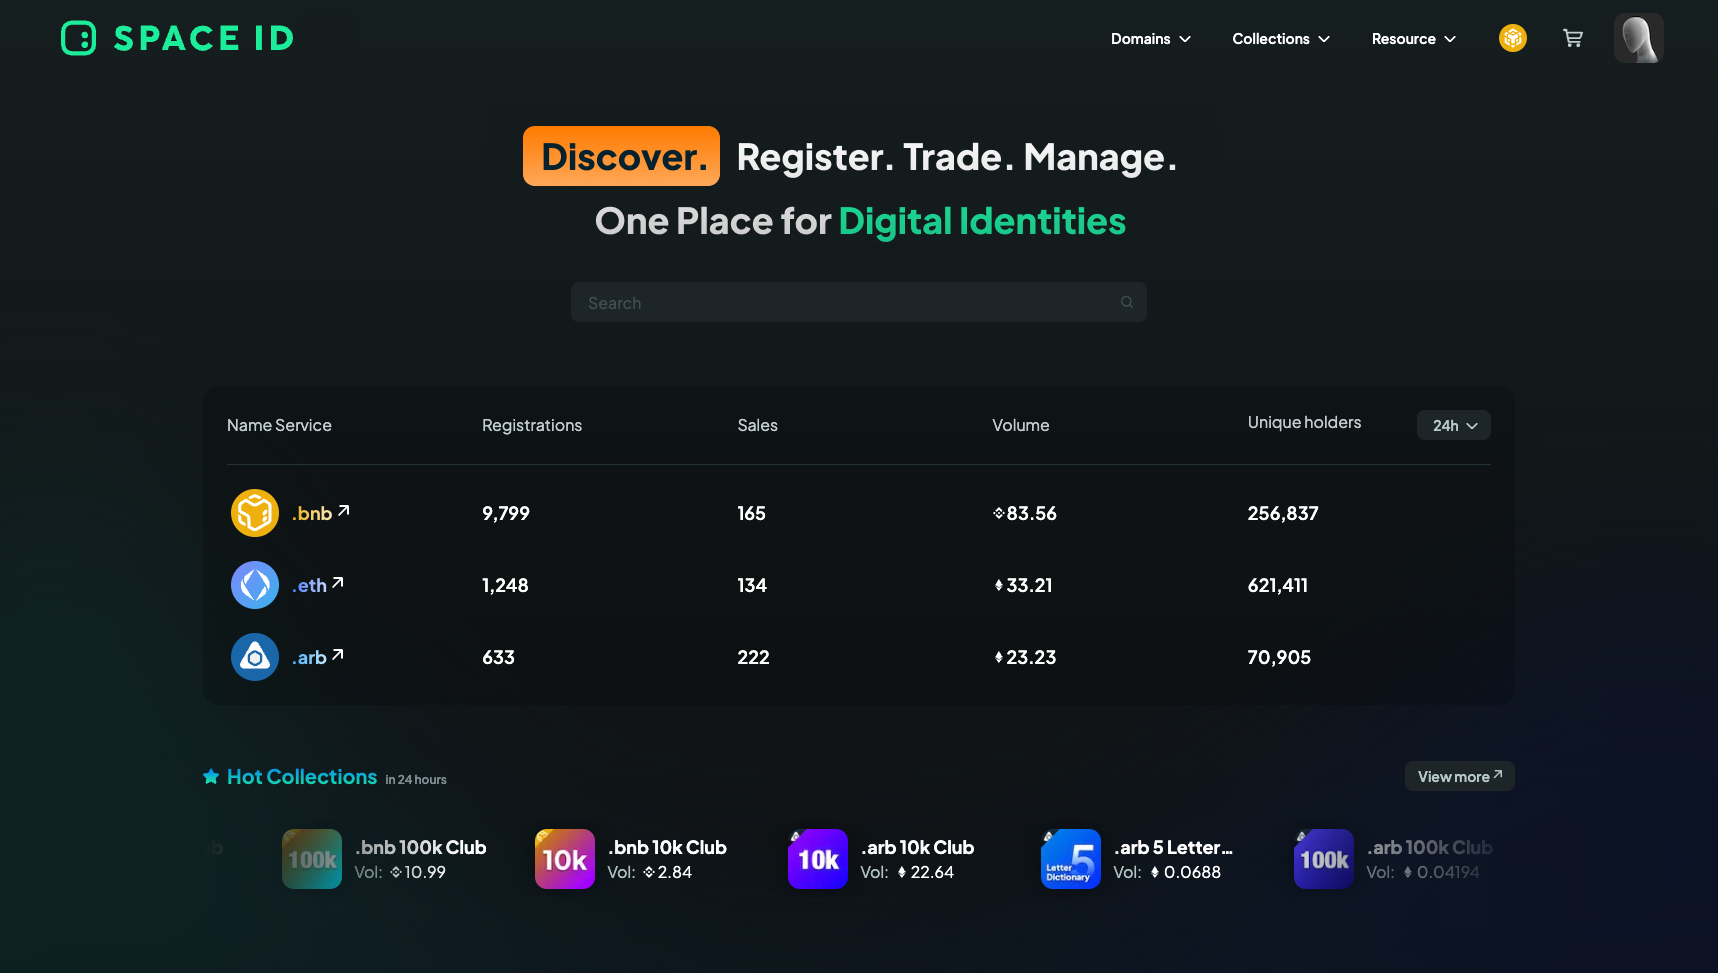
Task: Click the View more button
Action: click(x=1459, y=777)
